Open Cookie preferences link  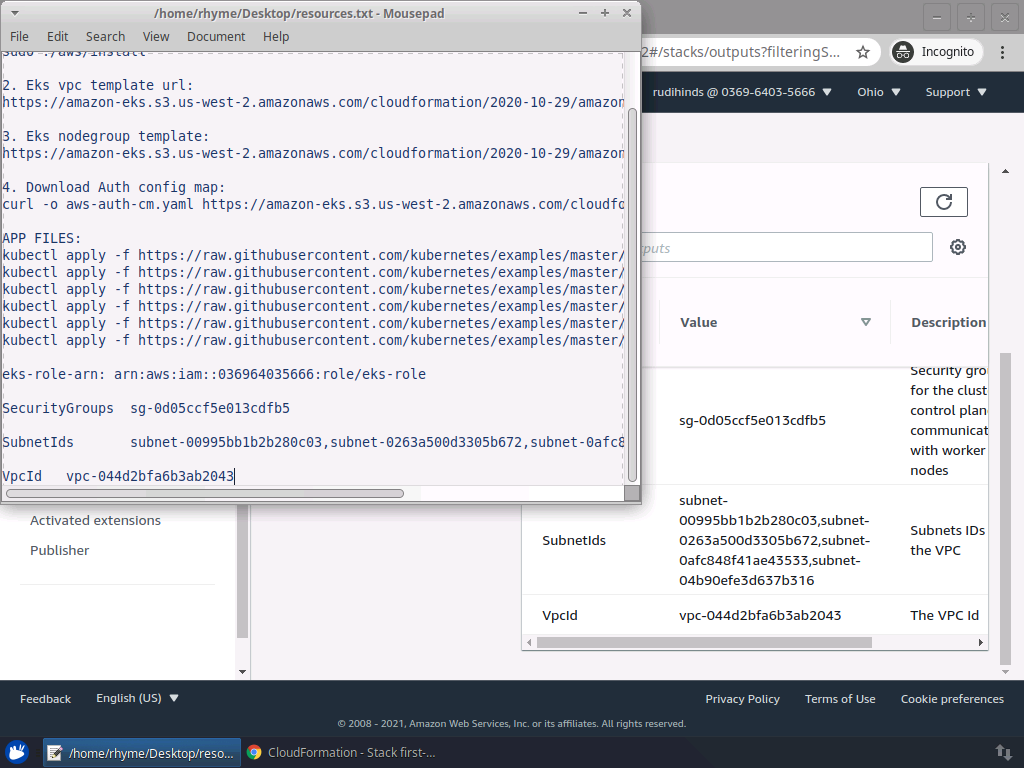pyautogui.click(x=952, y=699)
